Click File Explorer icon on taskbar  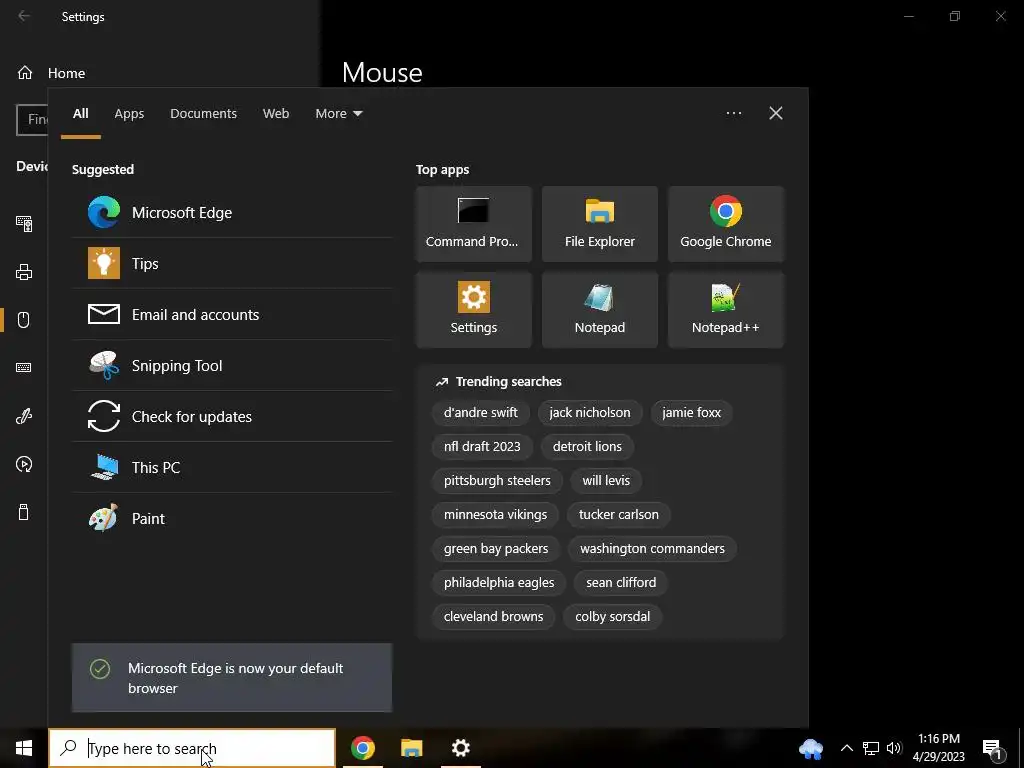pyautogui.click(x=411, y=748)
